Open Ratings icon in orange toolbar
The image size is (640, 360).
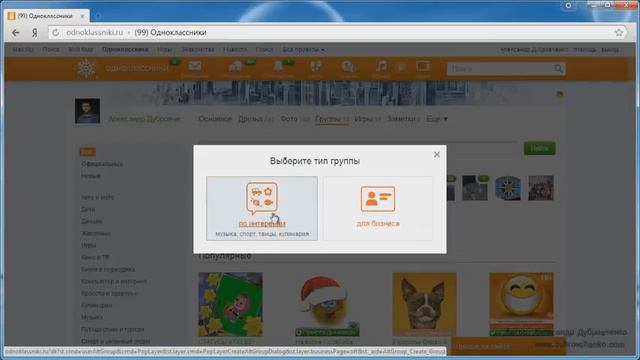coord(349,68)
